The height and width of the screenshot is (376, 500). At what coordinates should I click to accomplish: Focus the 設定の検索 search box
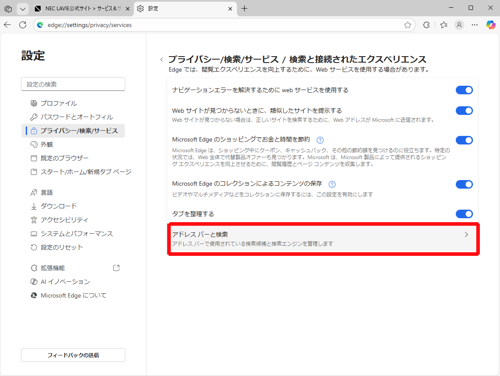pyautogui.click(x=73, y=84)
